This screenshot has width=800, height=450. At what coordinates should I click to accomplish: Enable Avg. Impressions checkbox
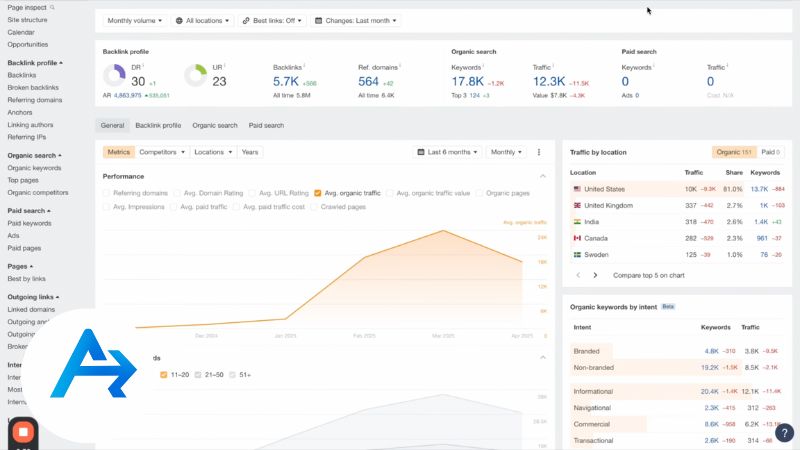pos(106,207)
